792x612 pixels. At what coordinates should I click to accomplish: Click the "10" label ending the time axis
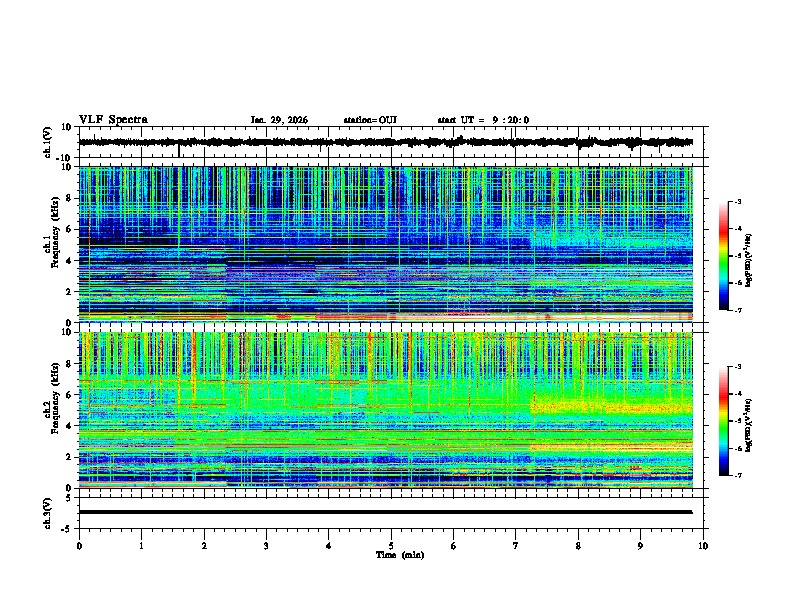(x=703, y=546)
